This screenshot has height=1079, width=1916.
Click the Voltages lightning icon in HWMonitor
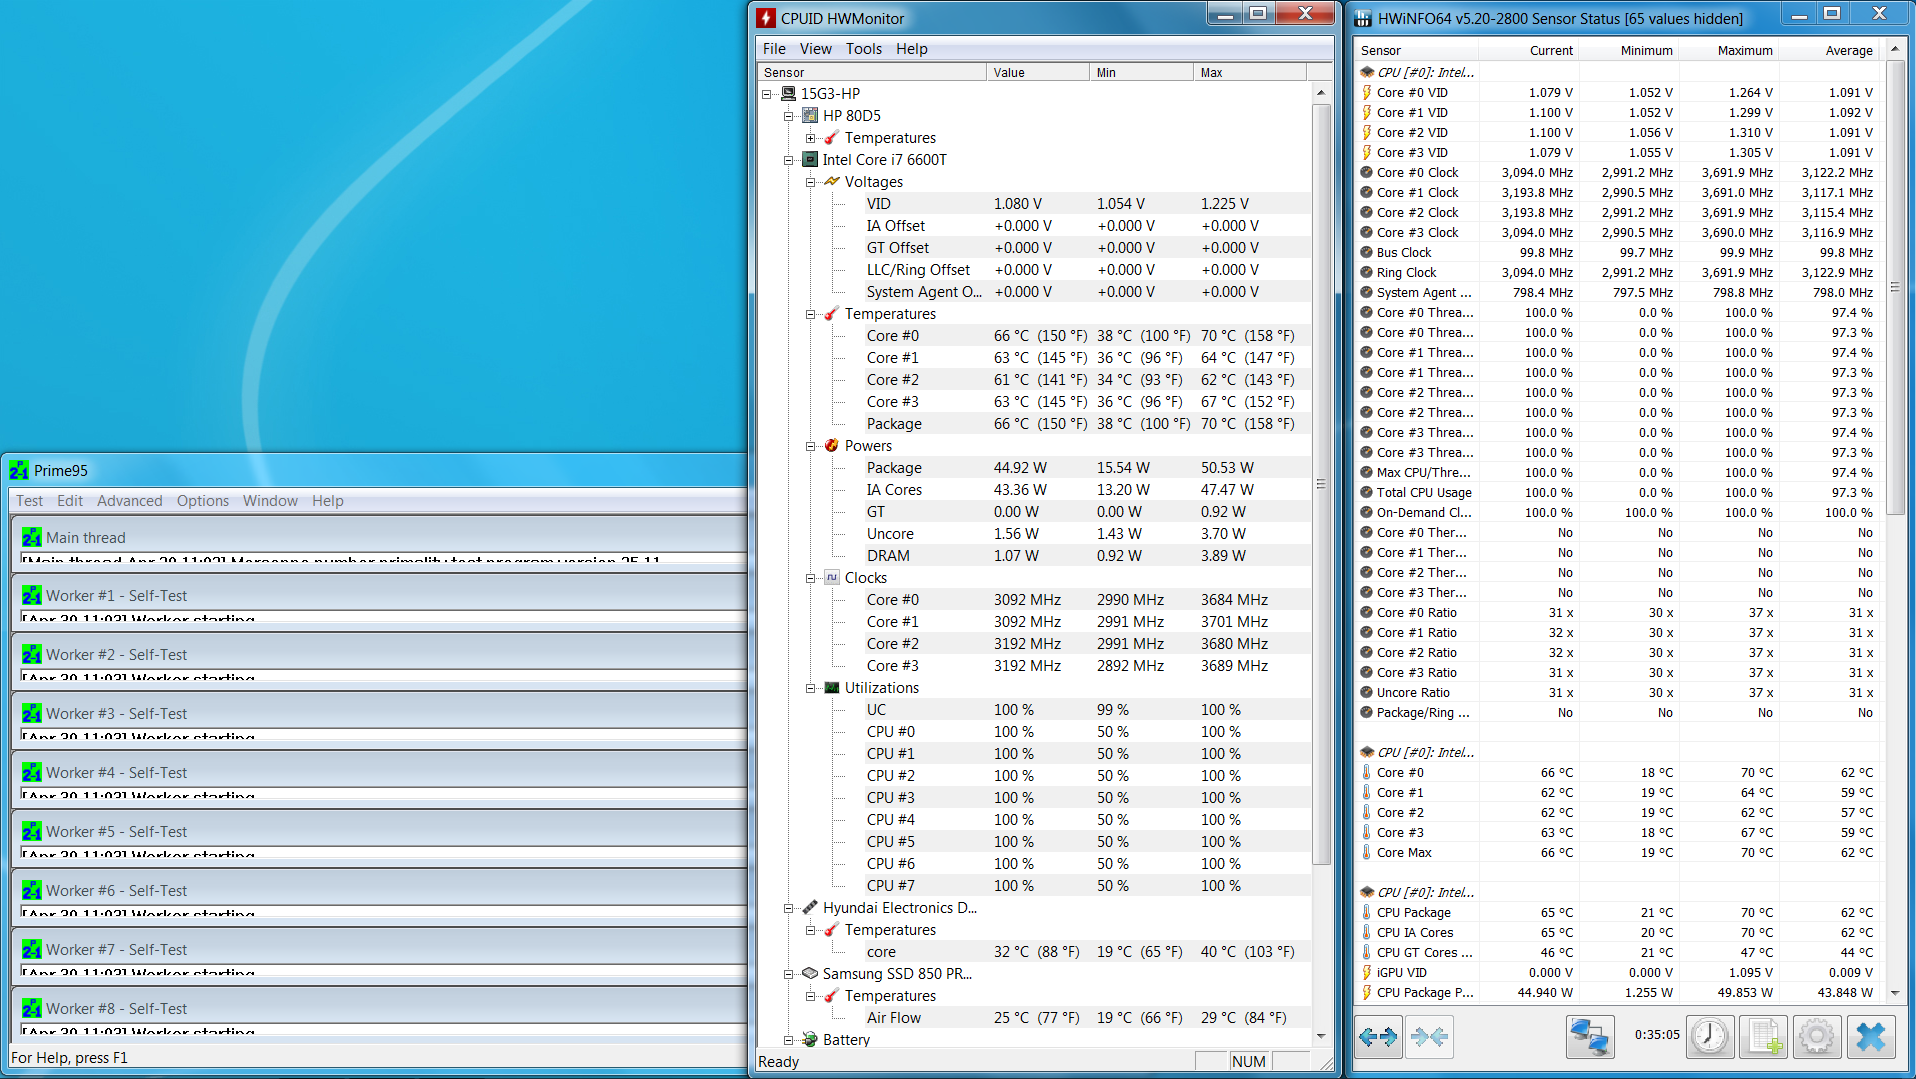click(x=832, y=181)
